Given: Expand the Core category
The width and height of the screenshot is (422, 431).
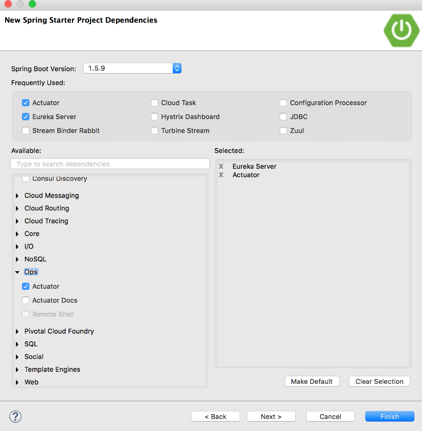Looking at the screenshot, I should pyautogui.click(x=17, y=234).
